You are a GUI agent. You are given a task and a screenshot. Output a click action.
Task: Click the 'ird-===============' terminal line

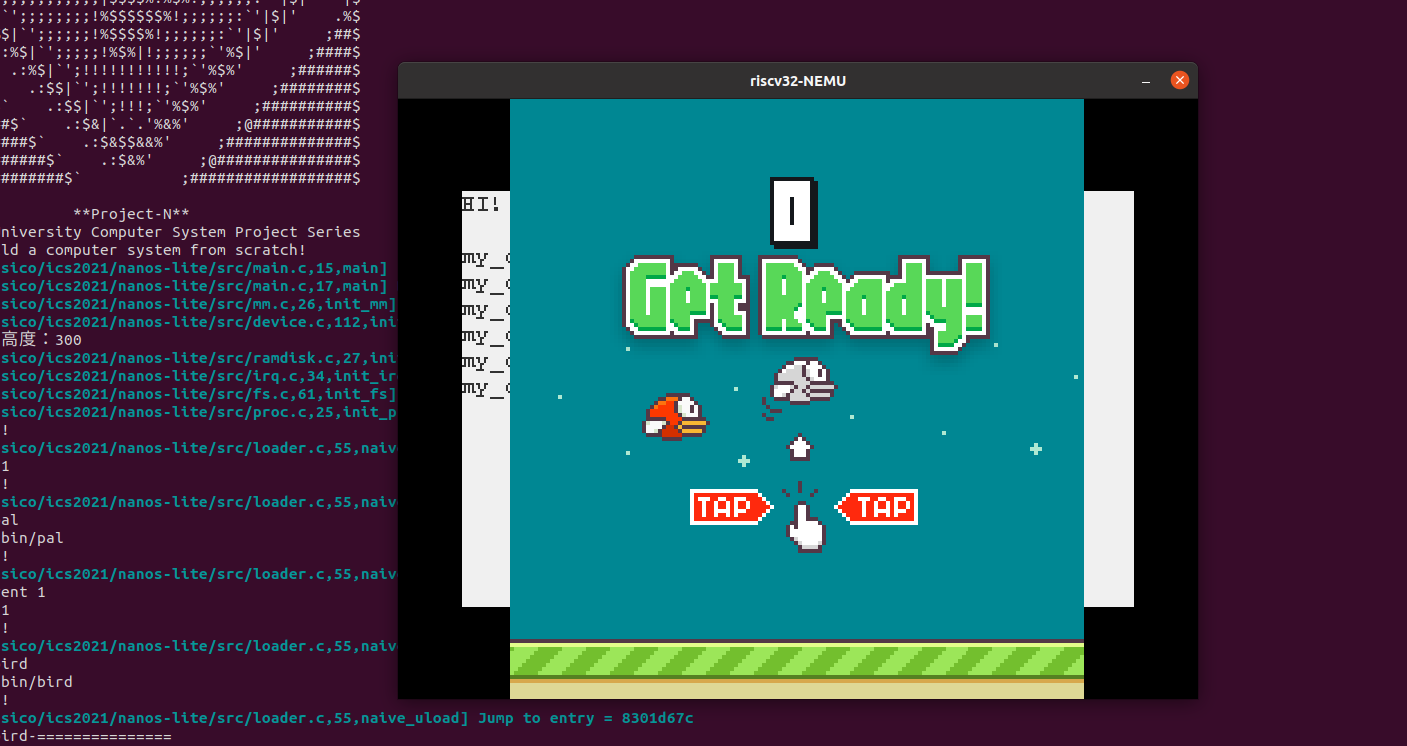point(86,736)
